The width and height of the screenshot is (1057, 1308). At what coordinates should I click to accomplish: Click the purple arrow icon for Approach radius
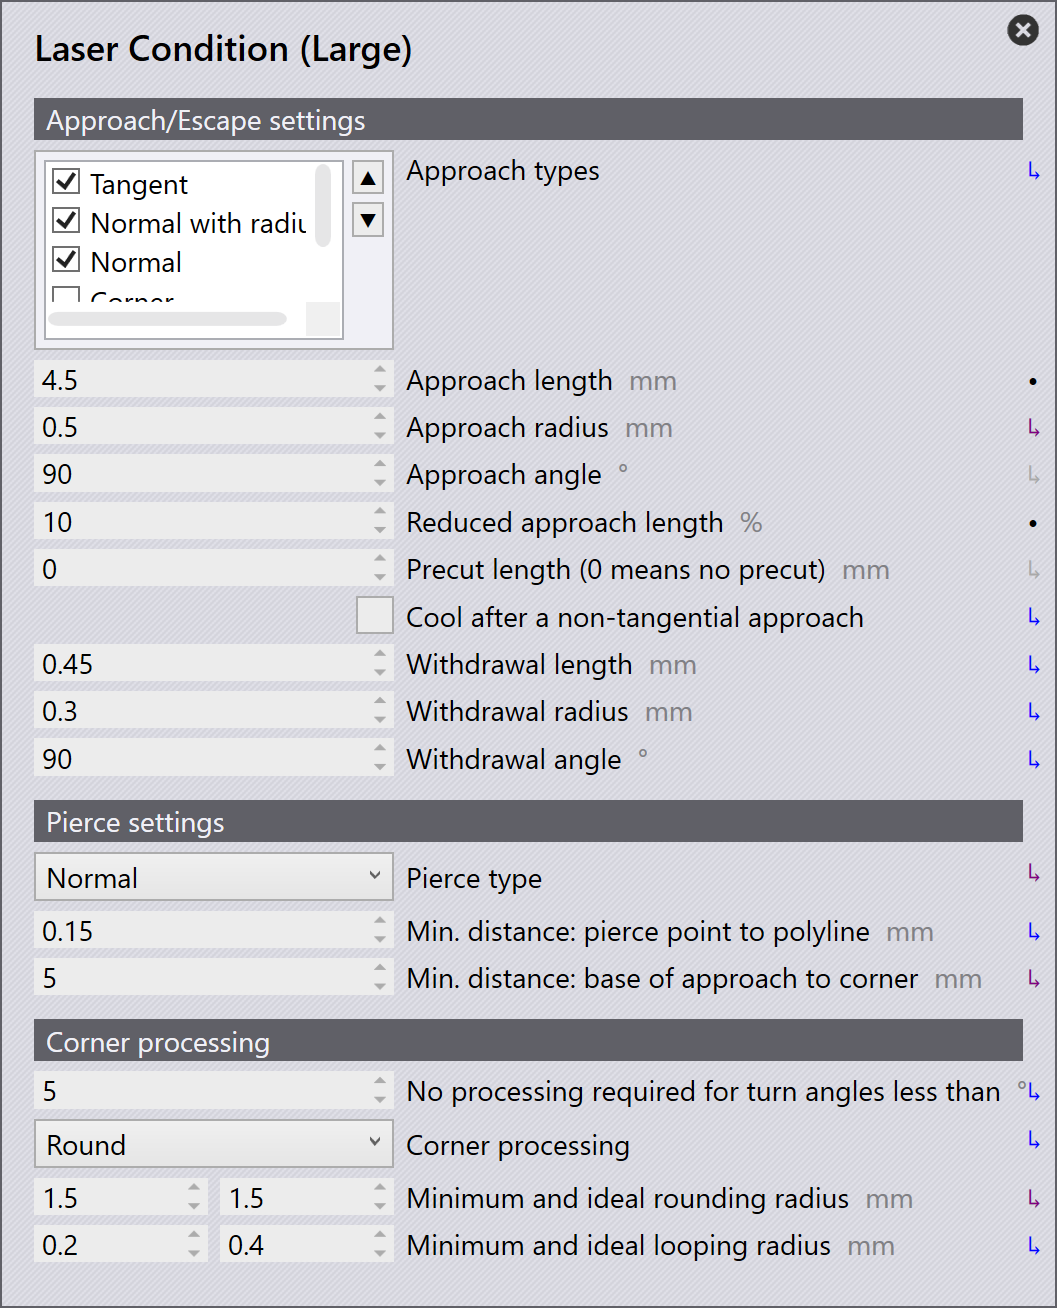pyautogui.click(x=1034, y=428)
